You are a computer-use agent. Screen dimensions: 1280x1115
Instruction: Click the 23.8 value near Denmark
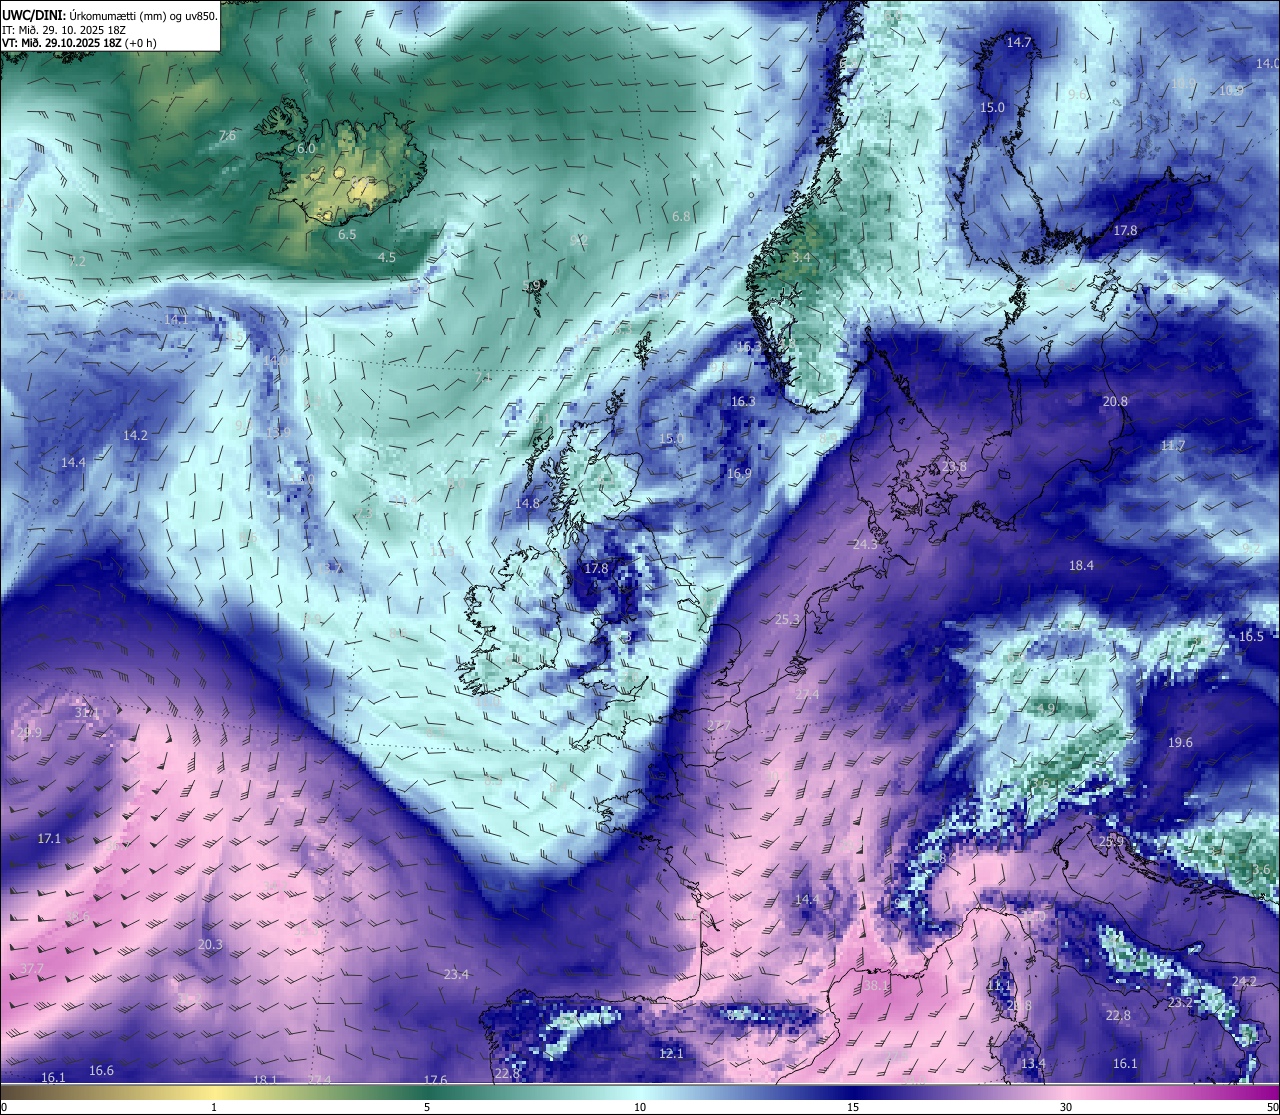click(x=954, y=466)
